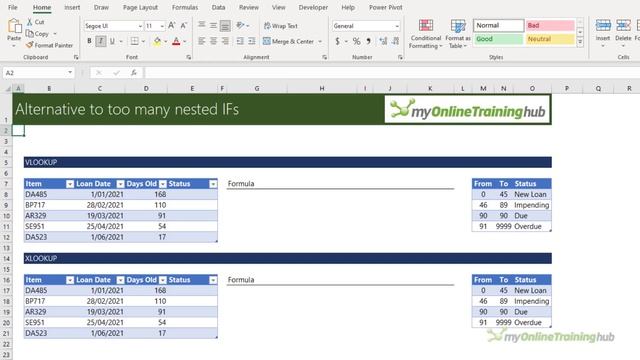The height and width of the screenshot is (360, 640).
Task: Click the myOnlineTraininghub logo in header
Action: click(467, 109)
